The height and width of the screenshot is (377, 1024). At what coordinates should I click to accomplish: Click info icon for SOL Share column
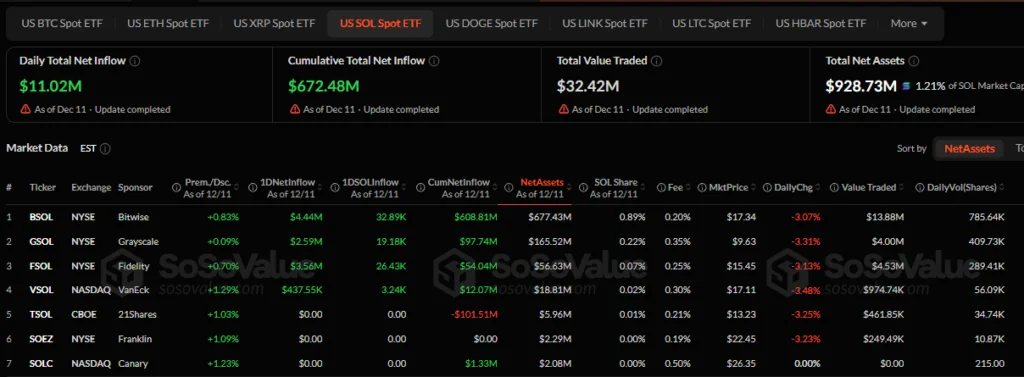tap(583, 188)
